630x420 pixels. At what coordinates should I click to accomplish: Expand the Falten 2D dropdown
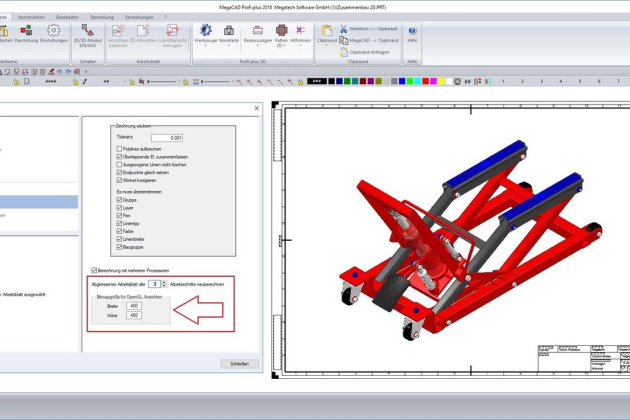280,46
